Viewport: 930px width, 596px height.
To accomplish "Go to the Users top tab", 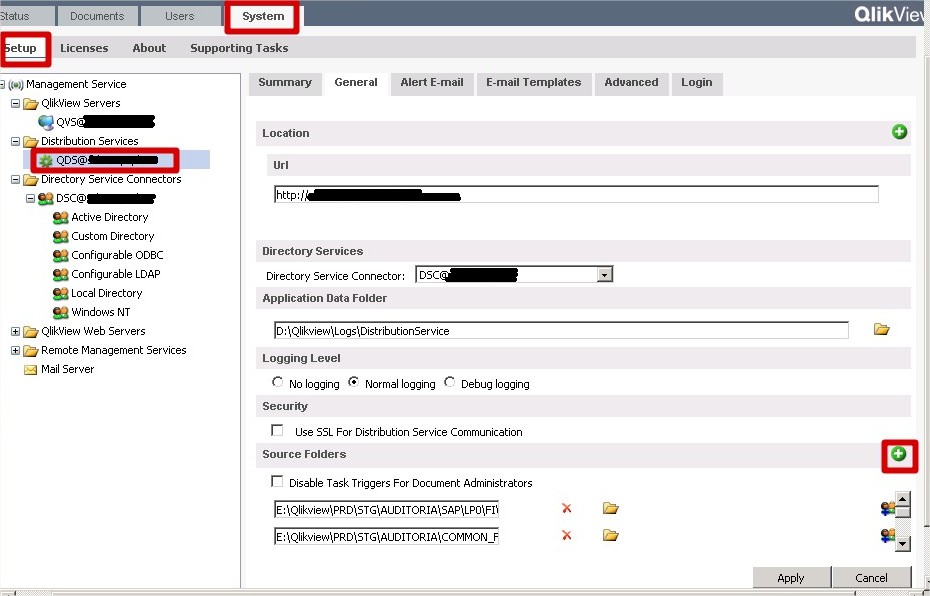I will 180,16.
